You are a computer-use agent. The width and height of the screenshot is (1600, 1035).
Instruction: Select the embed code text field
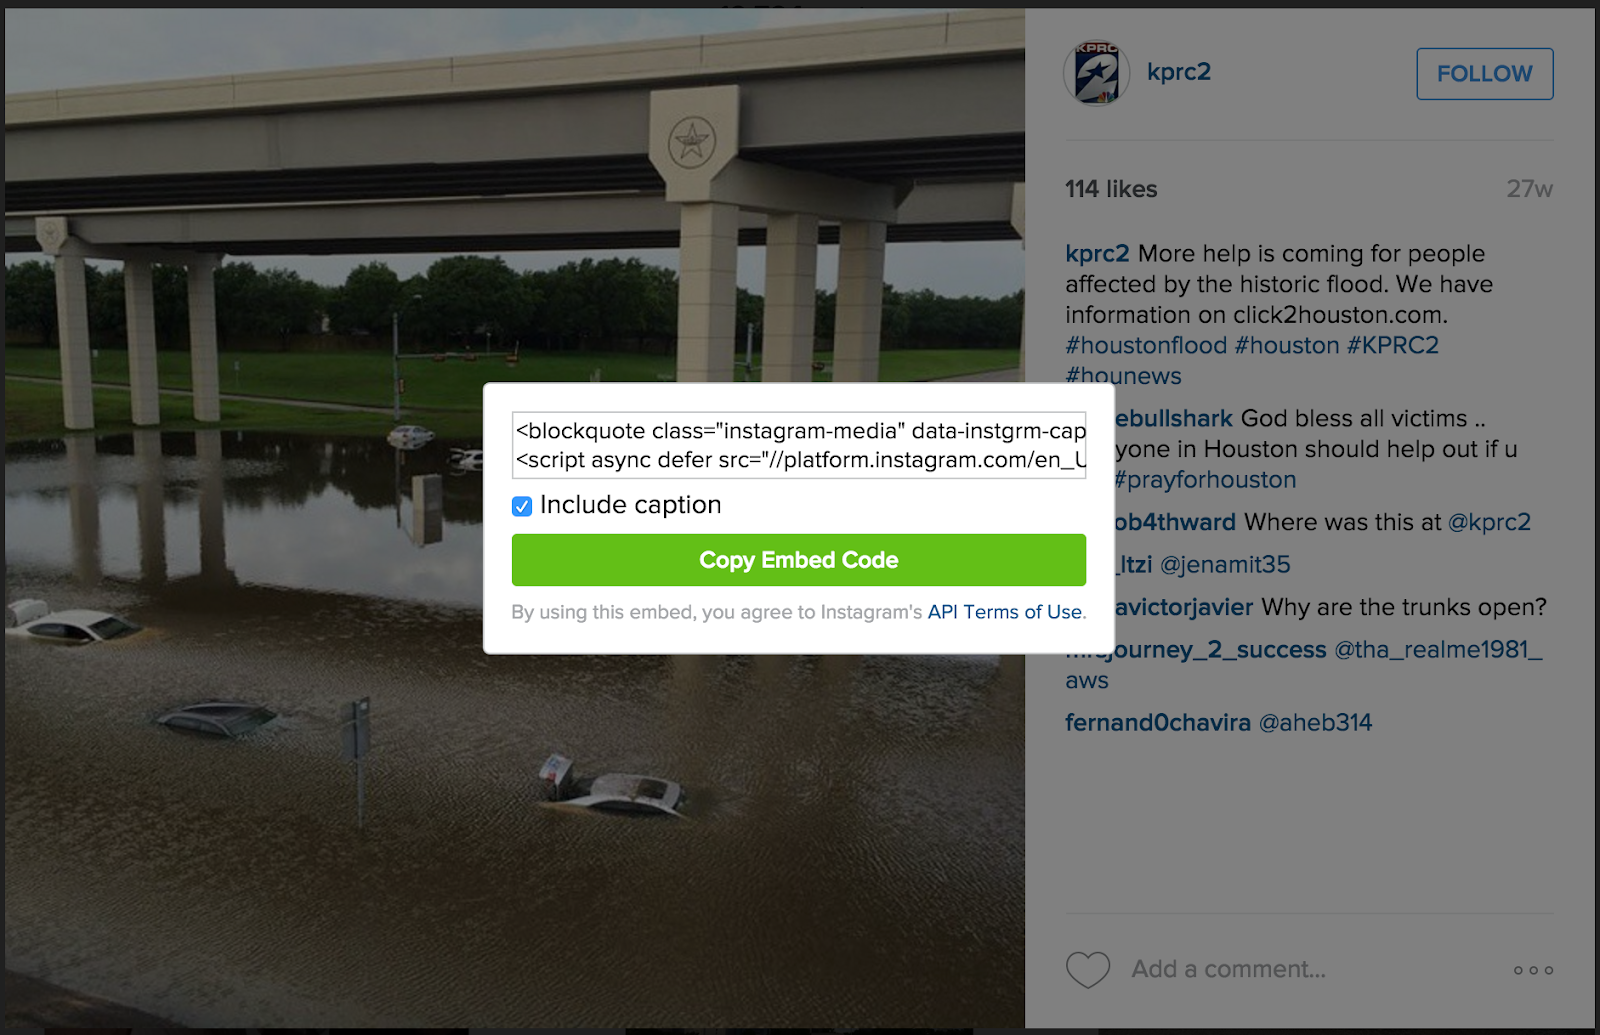click(x=799, y=445)
